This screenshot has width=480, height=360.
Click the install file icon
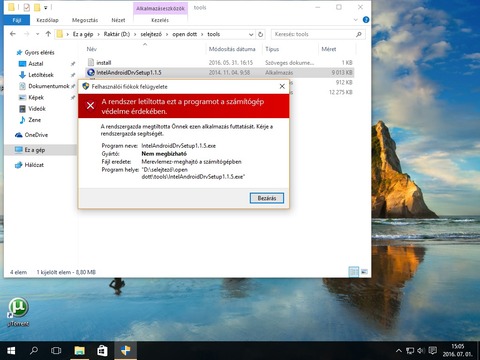click(x=91, y=62)
